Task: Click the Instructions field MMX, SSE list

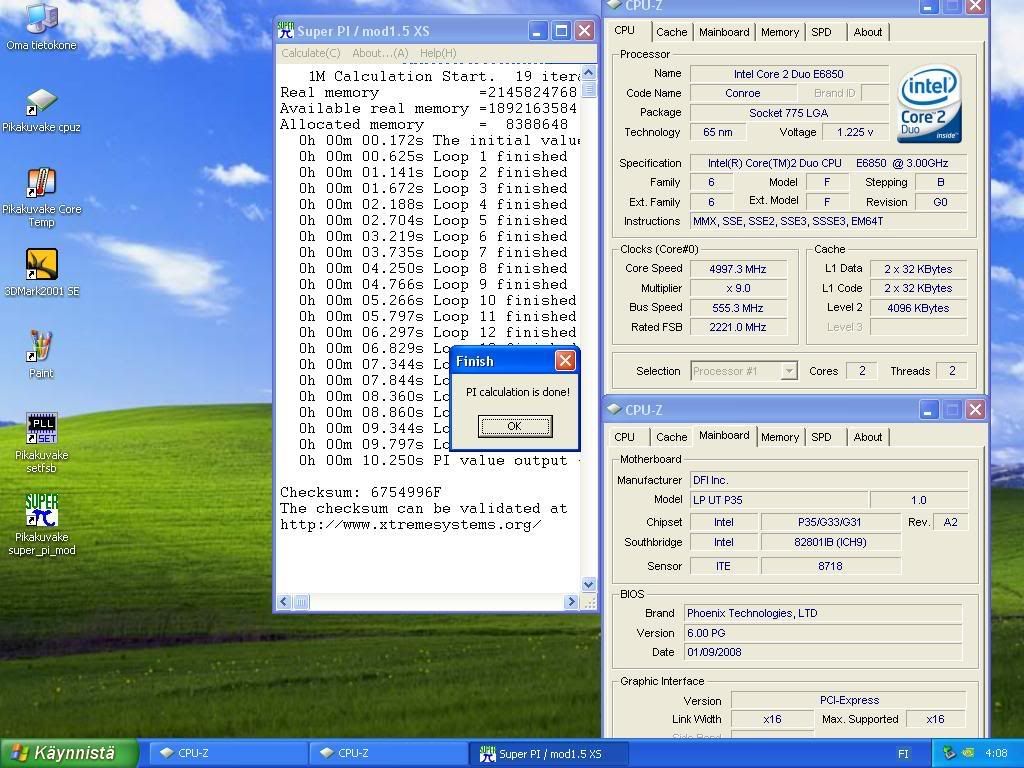Action: [828, 221]
